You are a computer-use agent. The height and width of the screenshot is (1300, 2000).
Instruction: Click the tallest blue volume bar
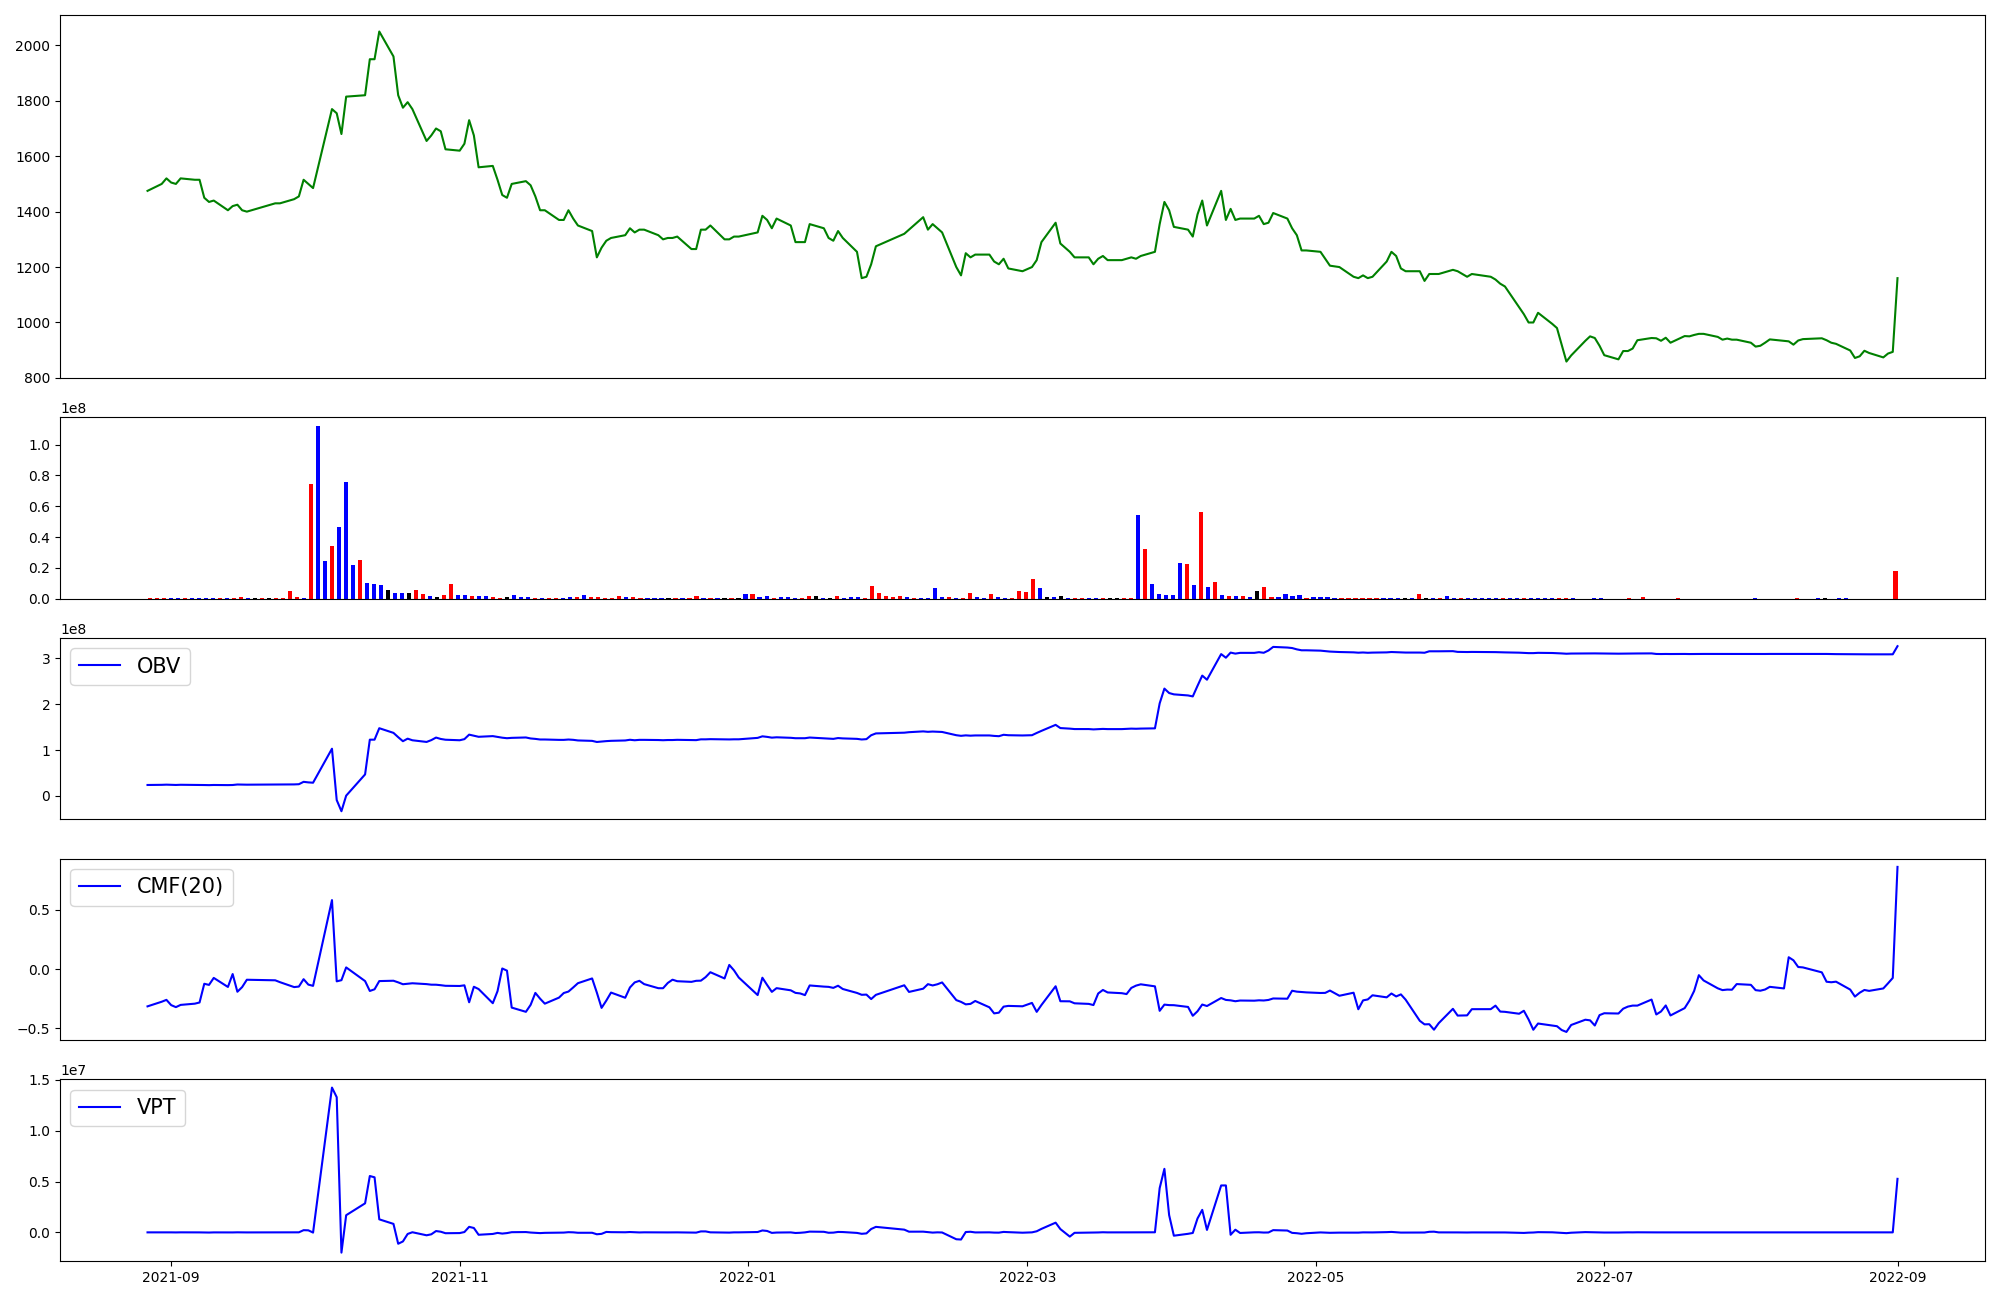[x=318, y=510]
